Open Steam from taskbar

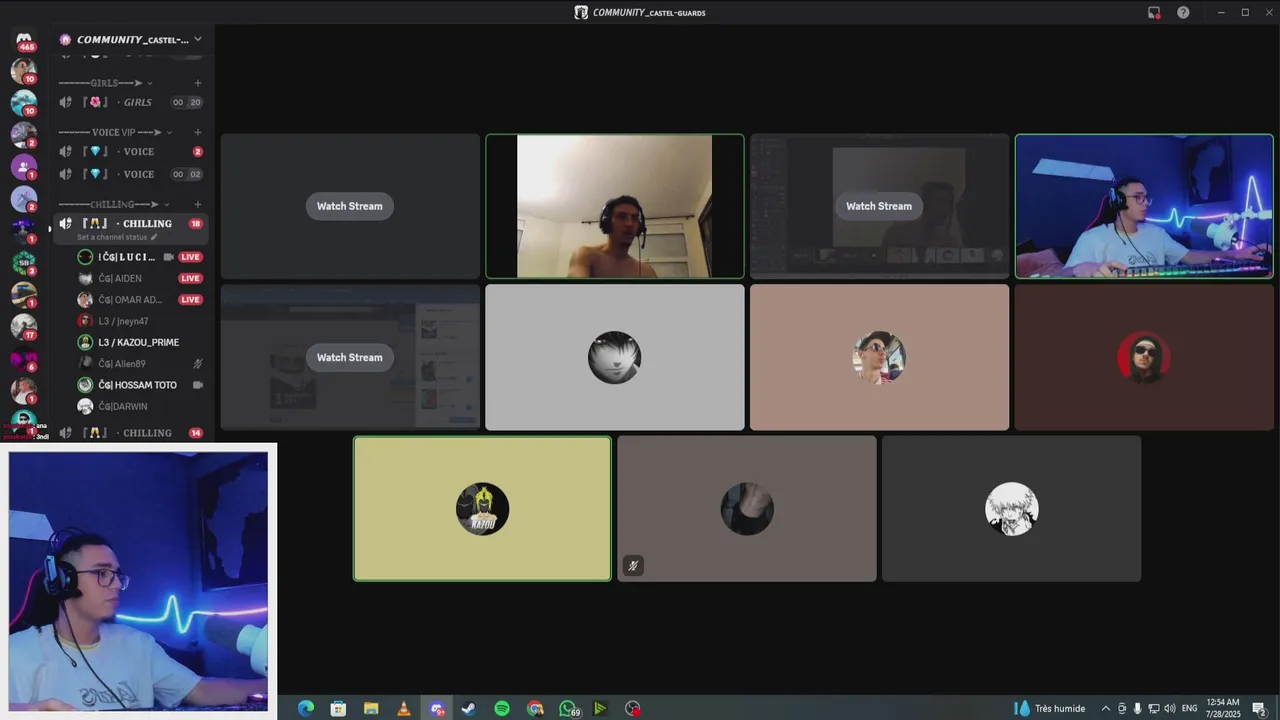tap(468, 708)
